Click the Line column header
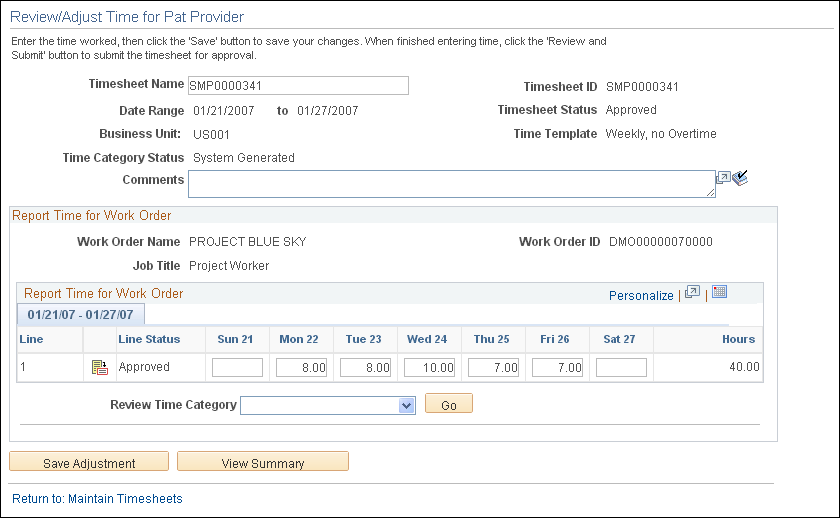Screen dimensions: 840x518 point(31,339)
